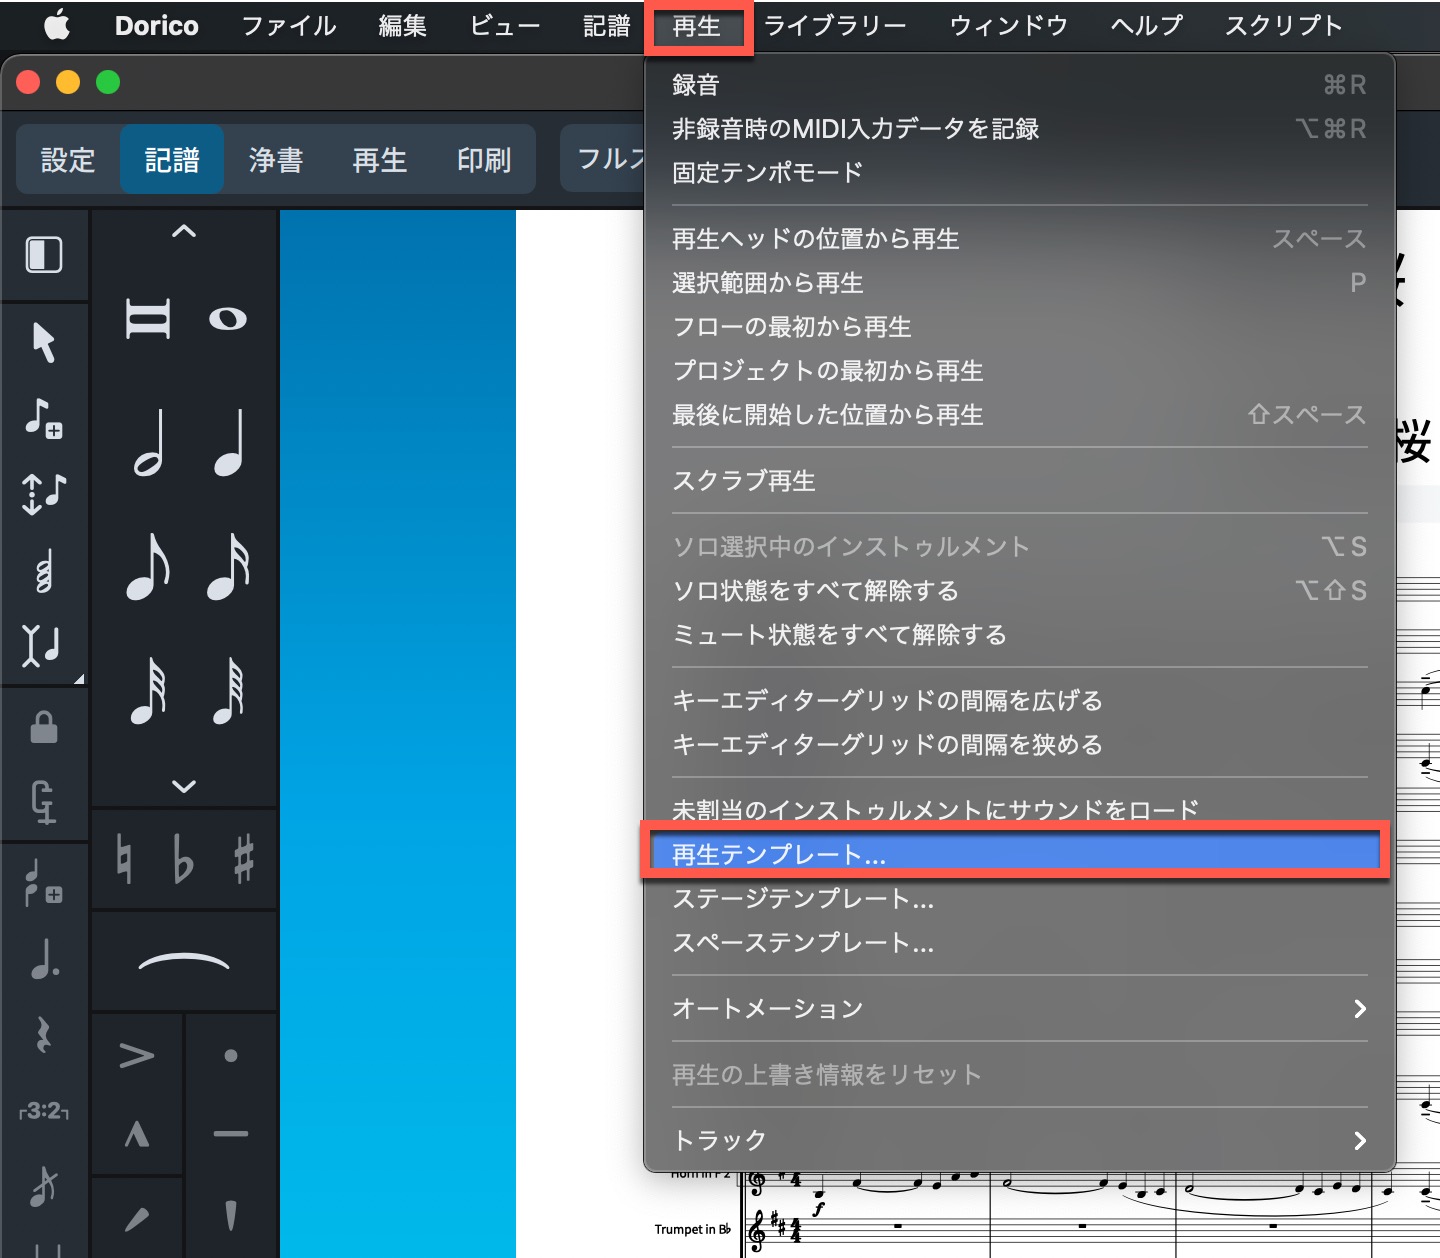Image resolution: width=1440 pixels, height=1258 pixels.
Task: Open the Dorico application menu
Action: click(157, 26)
